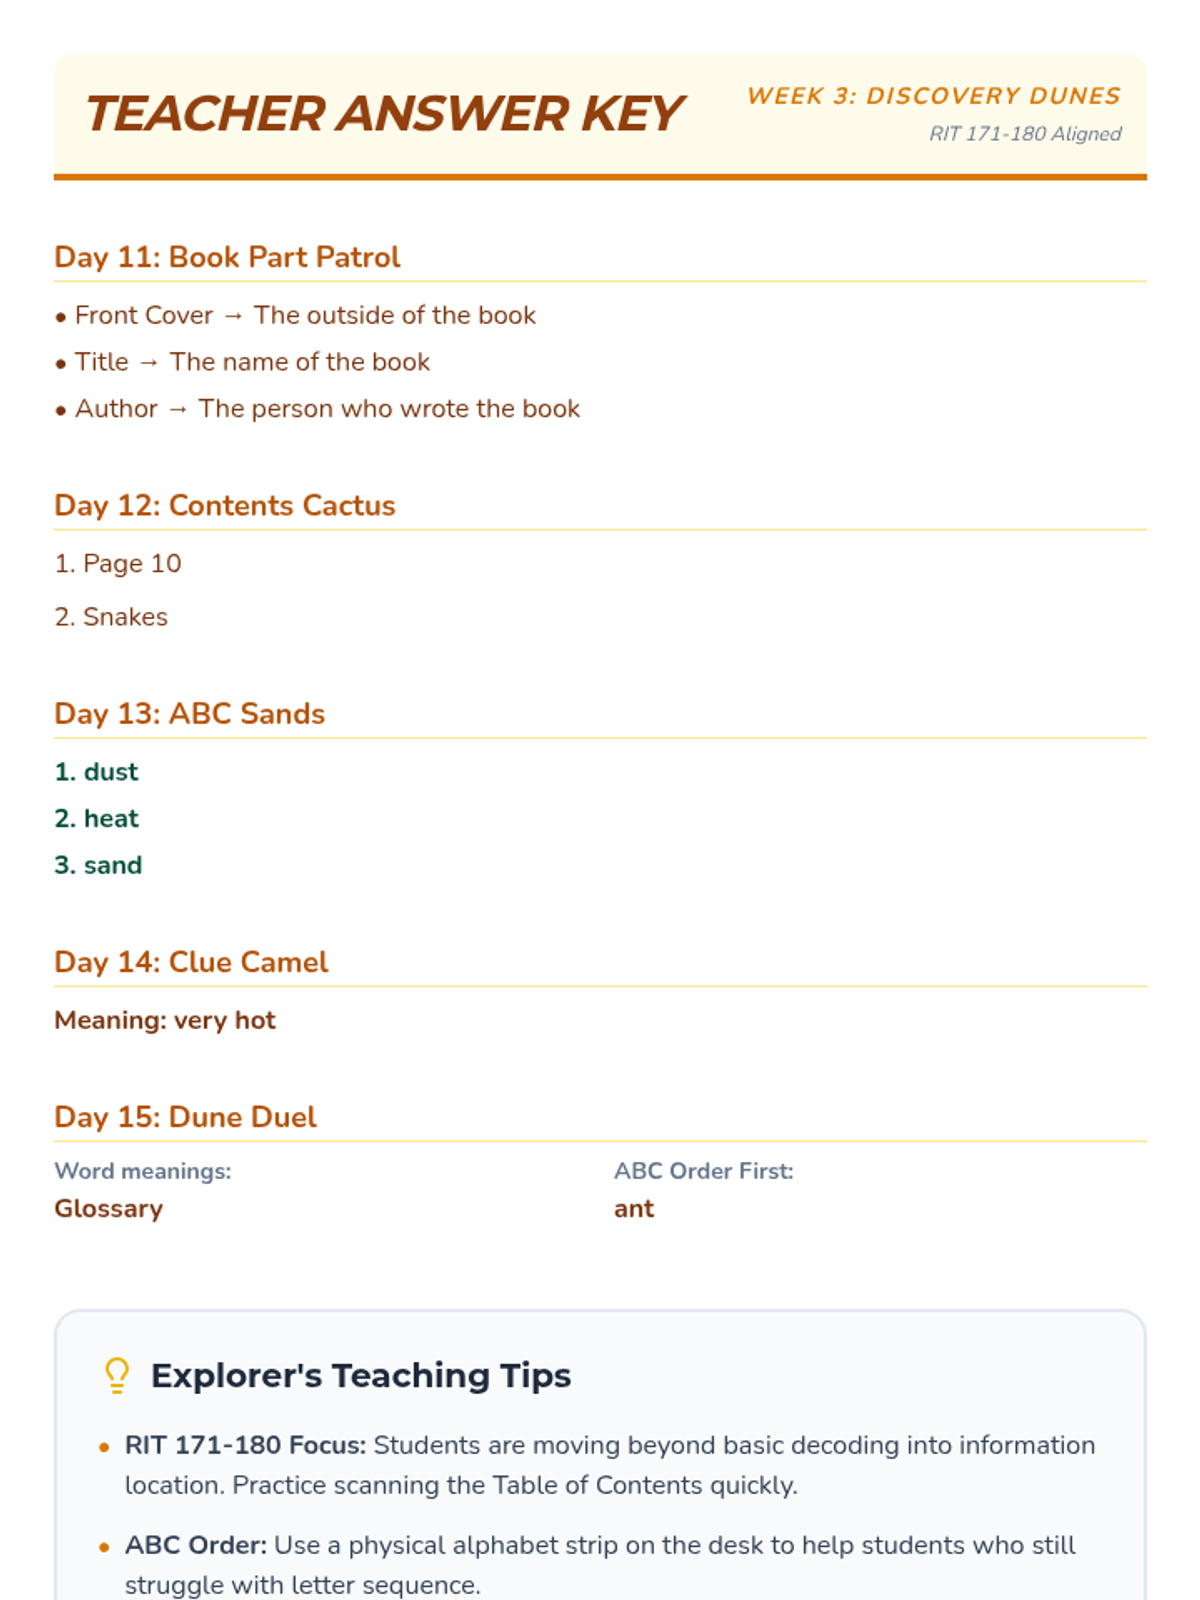Select the RIT 171-180 Aligned subtitle
The image size is (1200, 1600).
(x=1025, y=134)
